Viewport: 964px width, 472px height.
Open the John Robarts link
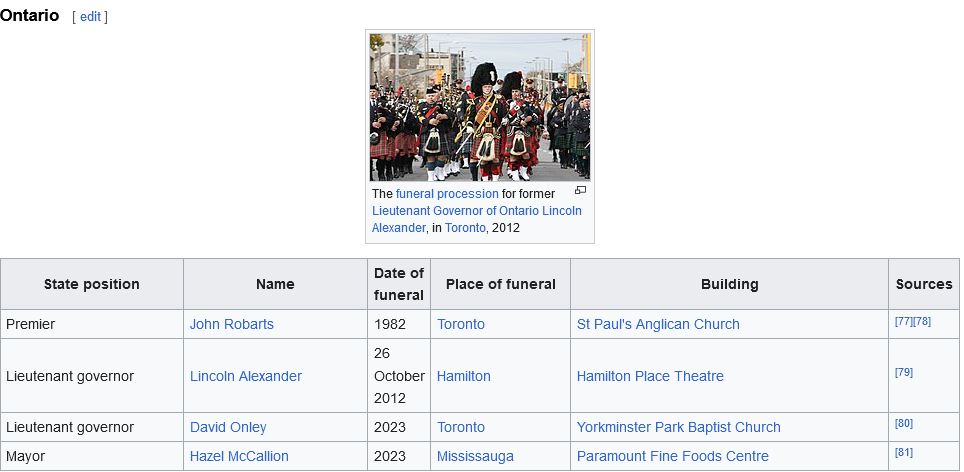[231, 324]
